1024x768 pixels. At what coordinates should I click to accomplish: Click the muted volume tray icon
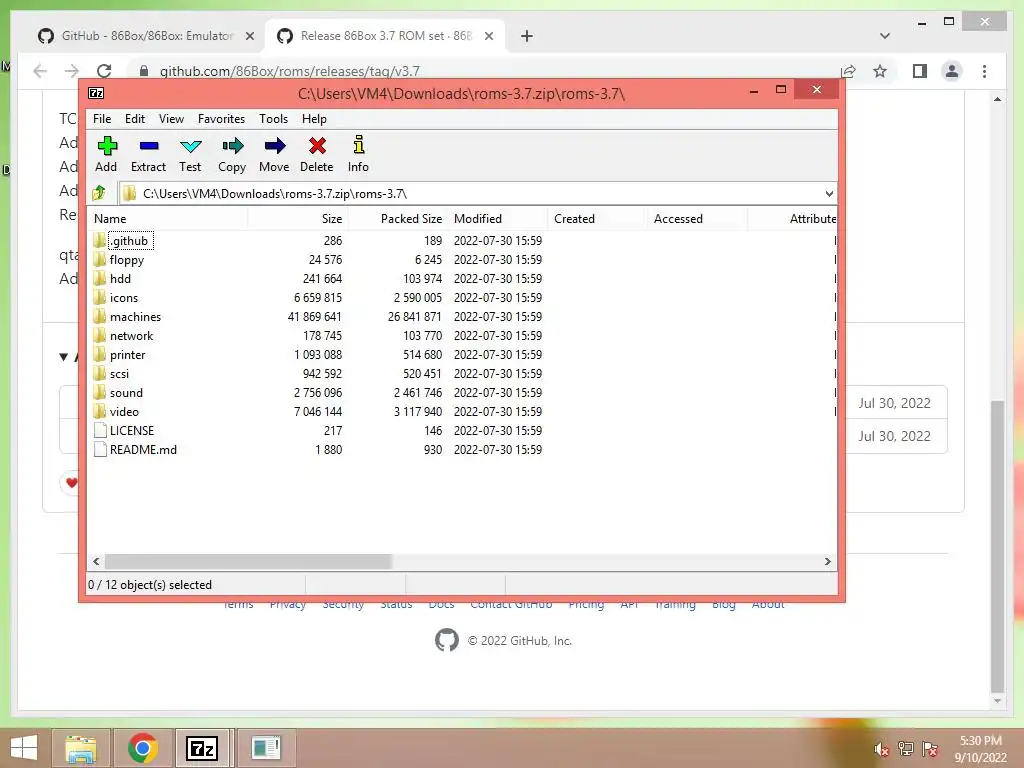coord(882,749)
